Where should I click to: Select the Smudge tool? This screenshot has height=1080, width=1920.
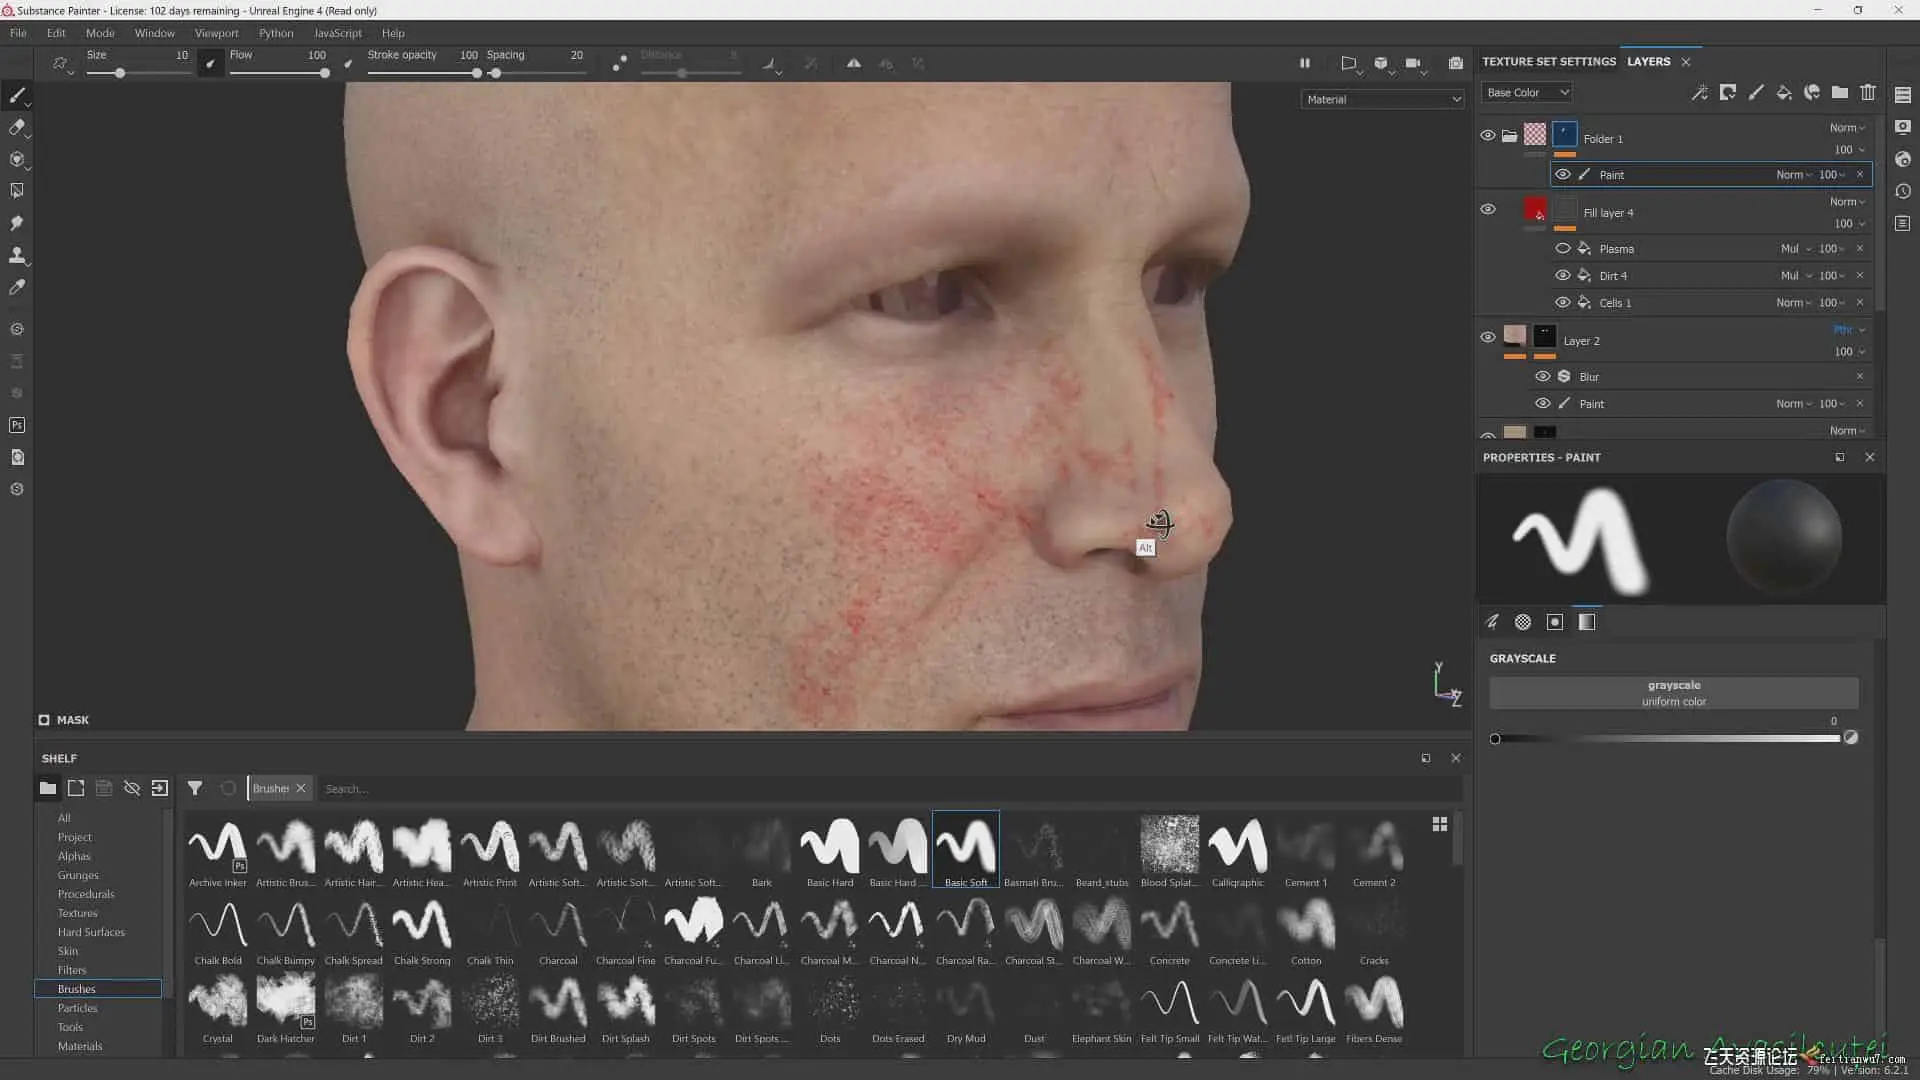(x=17, y=223)
